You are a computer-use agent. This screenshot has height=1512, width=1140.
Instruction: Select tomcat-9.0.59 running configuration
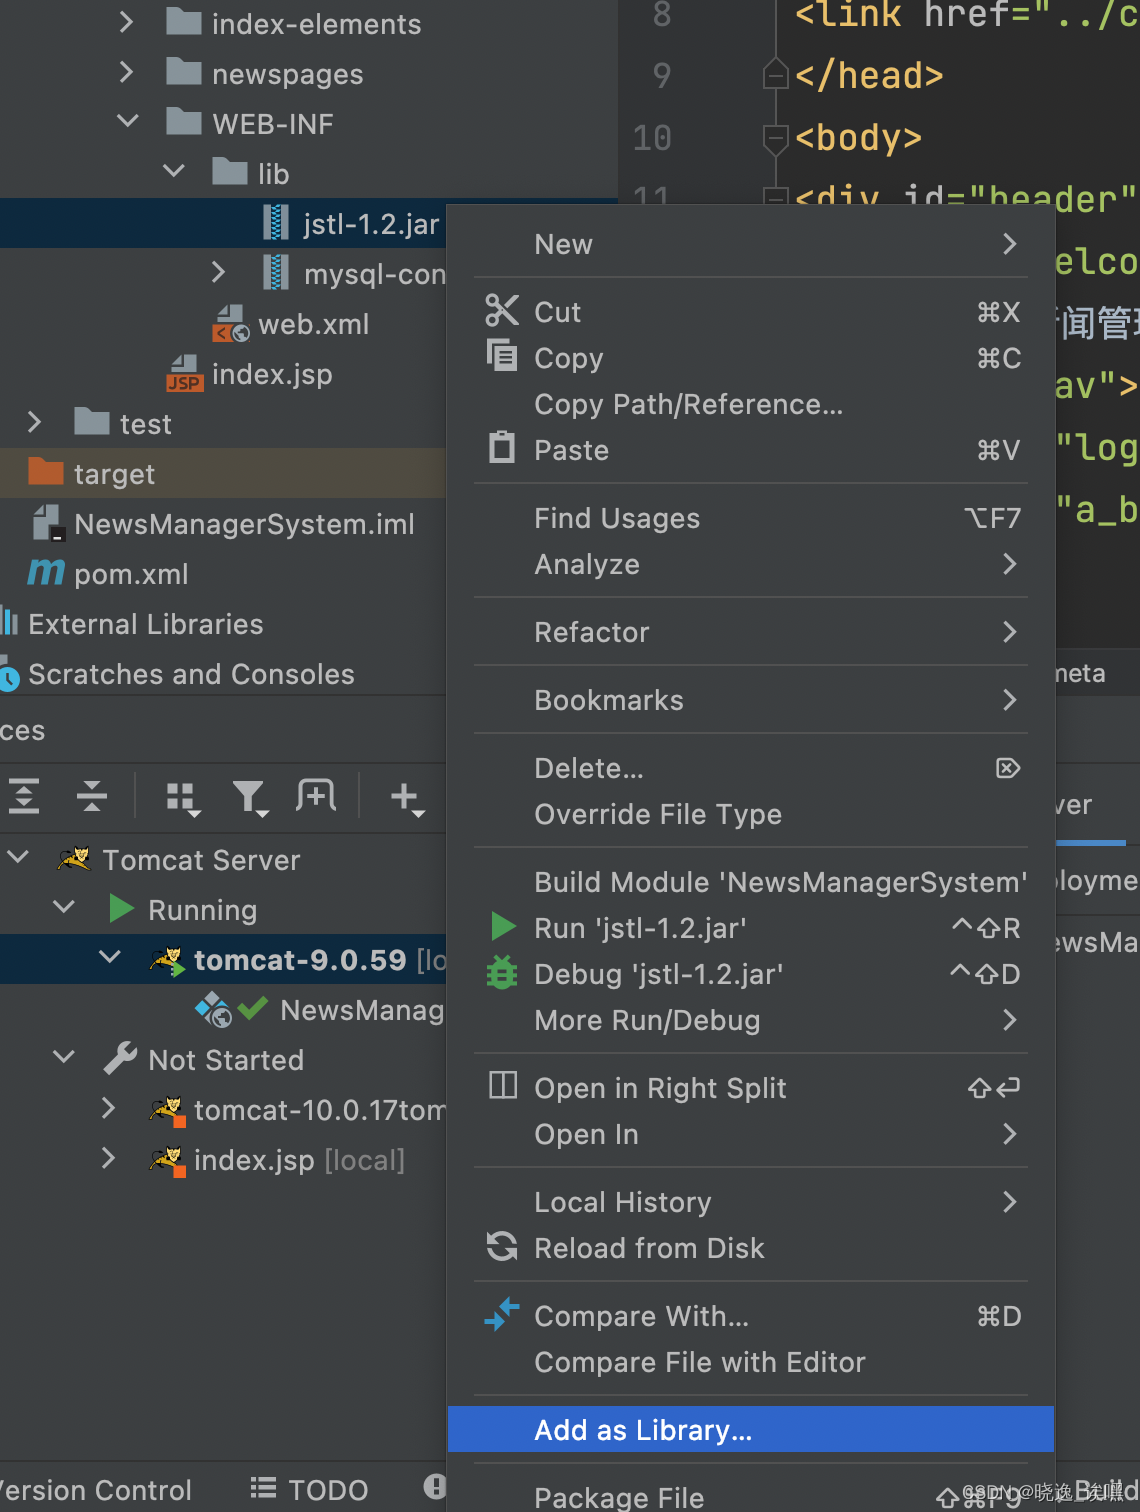click(x=222, y=960)
